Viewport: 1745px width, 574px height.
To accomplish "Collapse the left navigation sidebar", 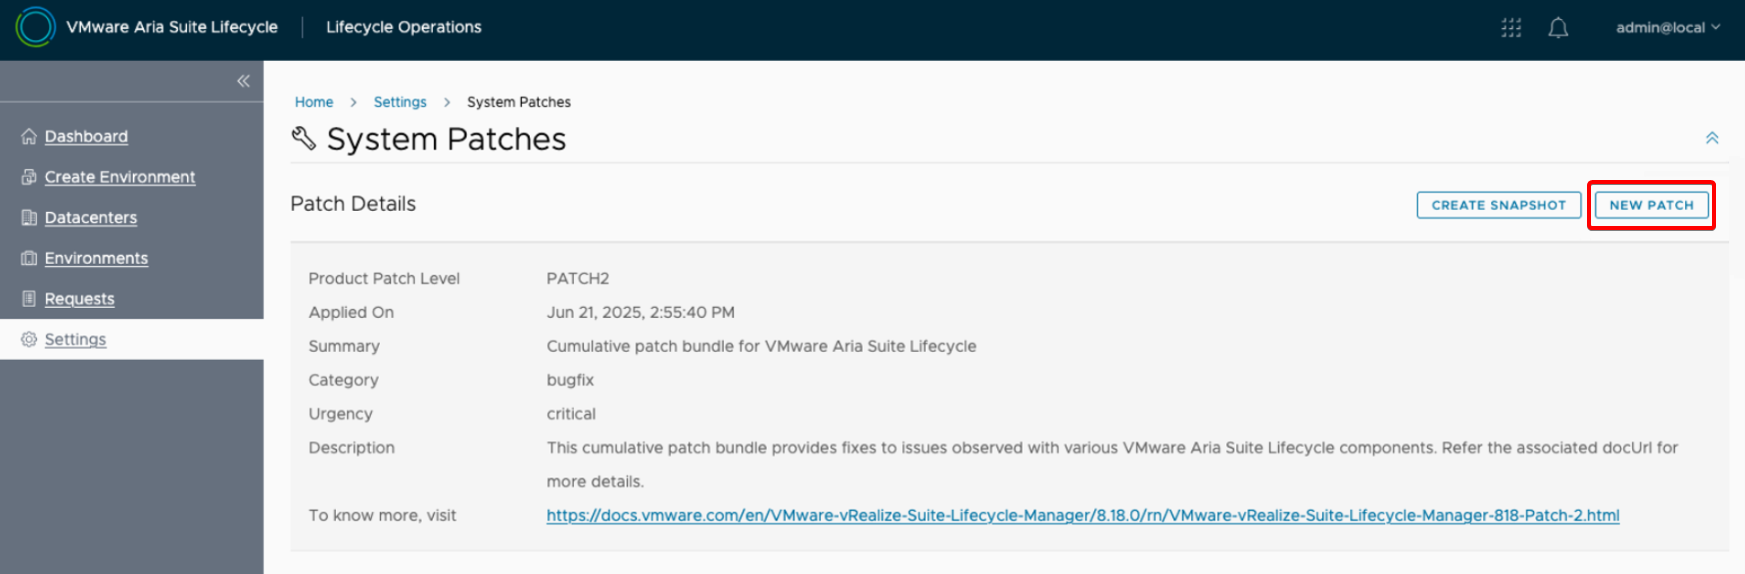I will [243, 81].
